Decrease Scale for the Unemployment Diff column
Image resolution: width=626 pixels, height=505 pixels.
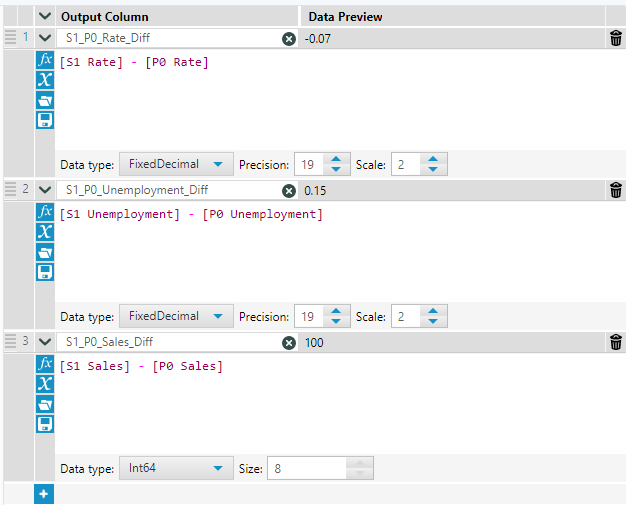pos(433,322)
